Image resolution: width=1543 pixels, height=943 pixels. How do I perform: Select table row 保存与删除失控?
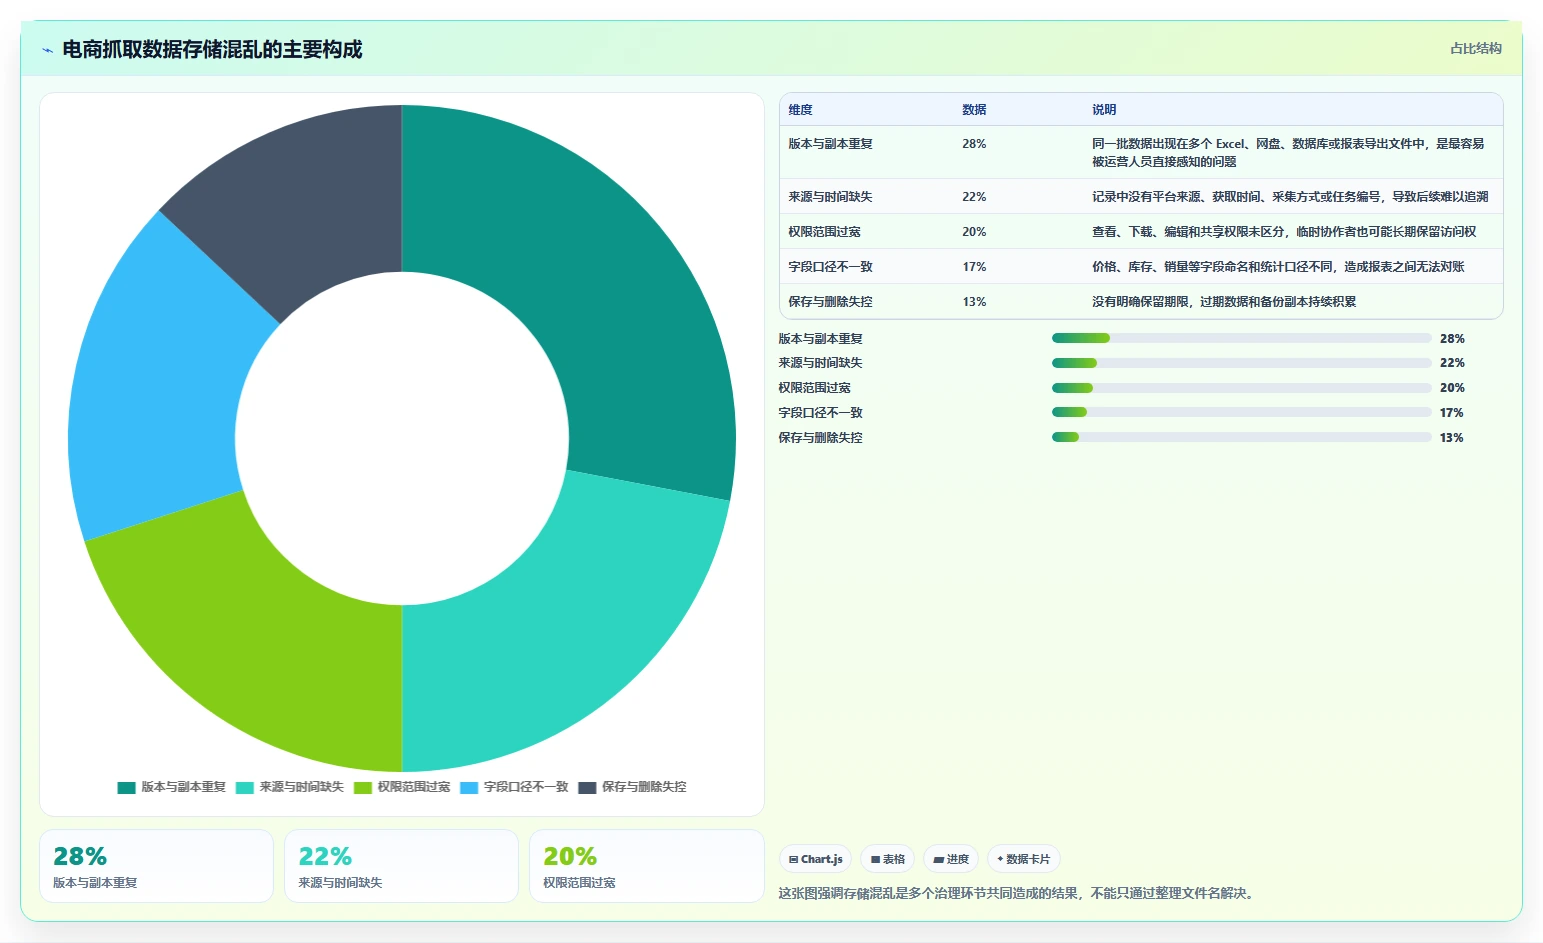click(1141, 302)
